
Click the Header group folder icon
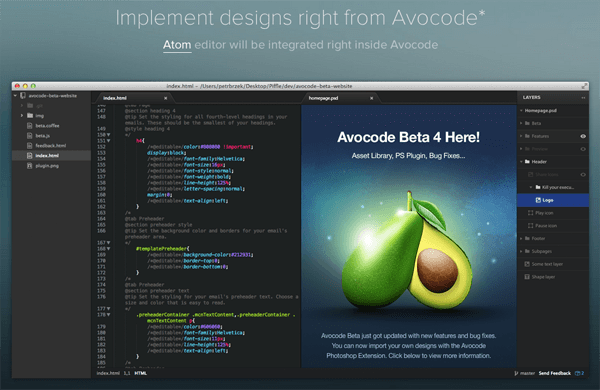pos(527,162)
